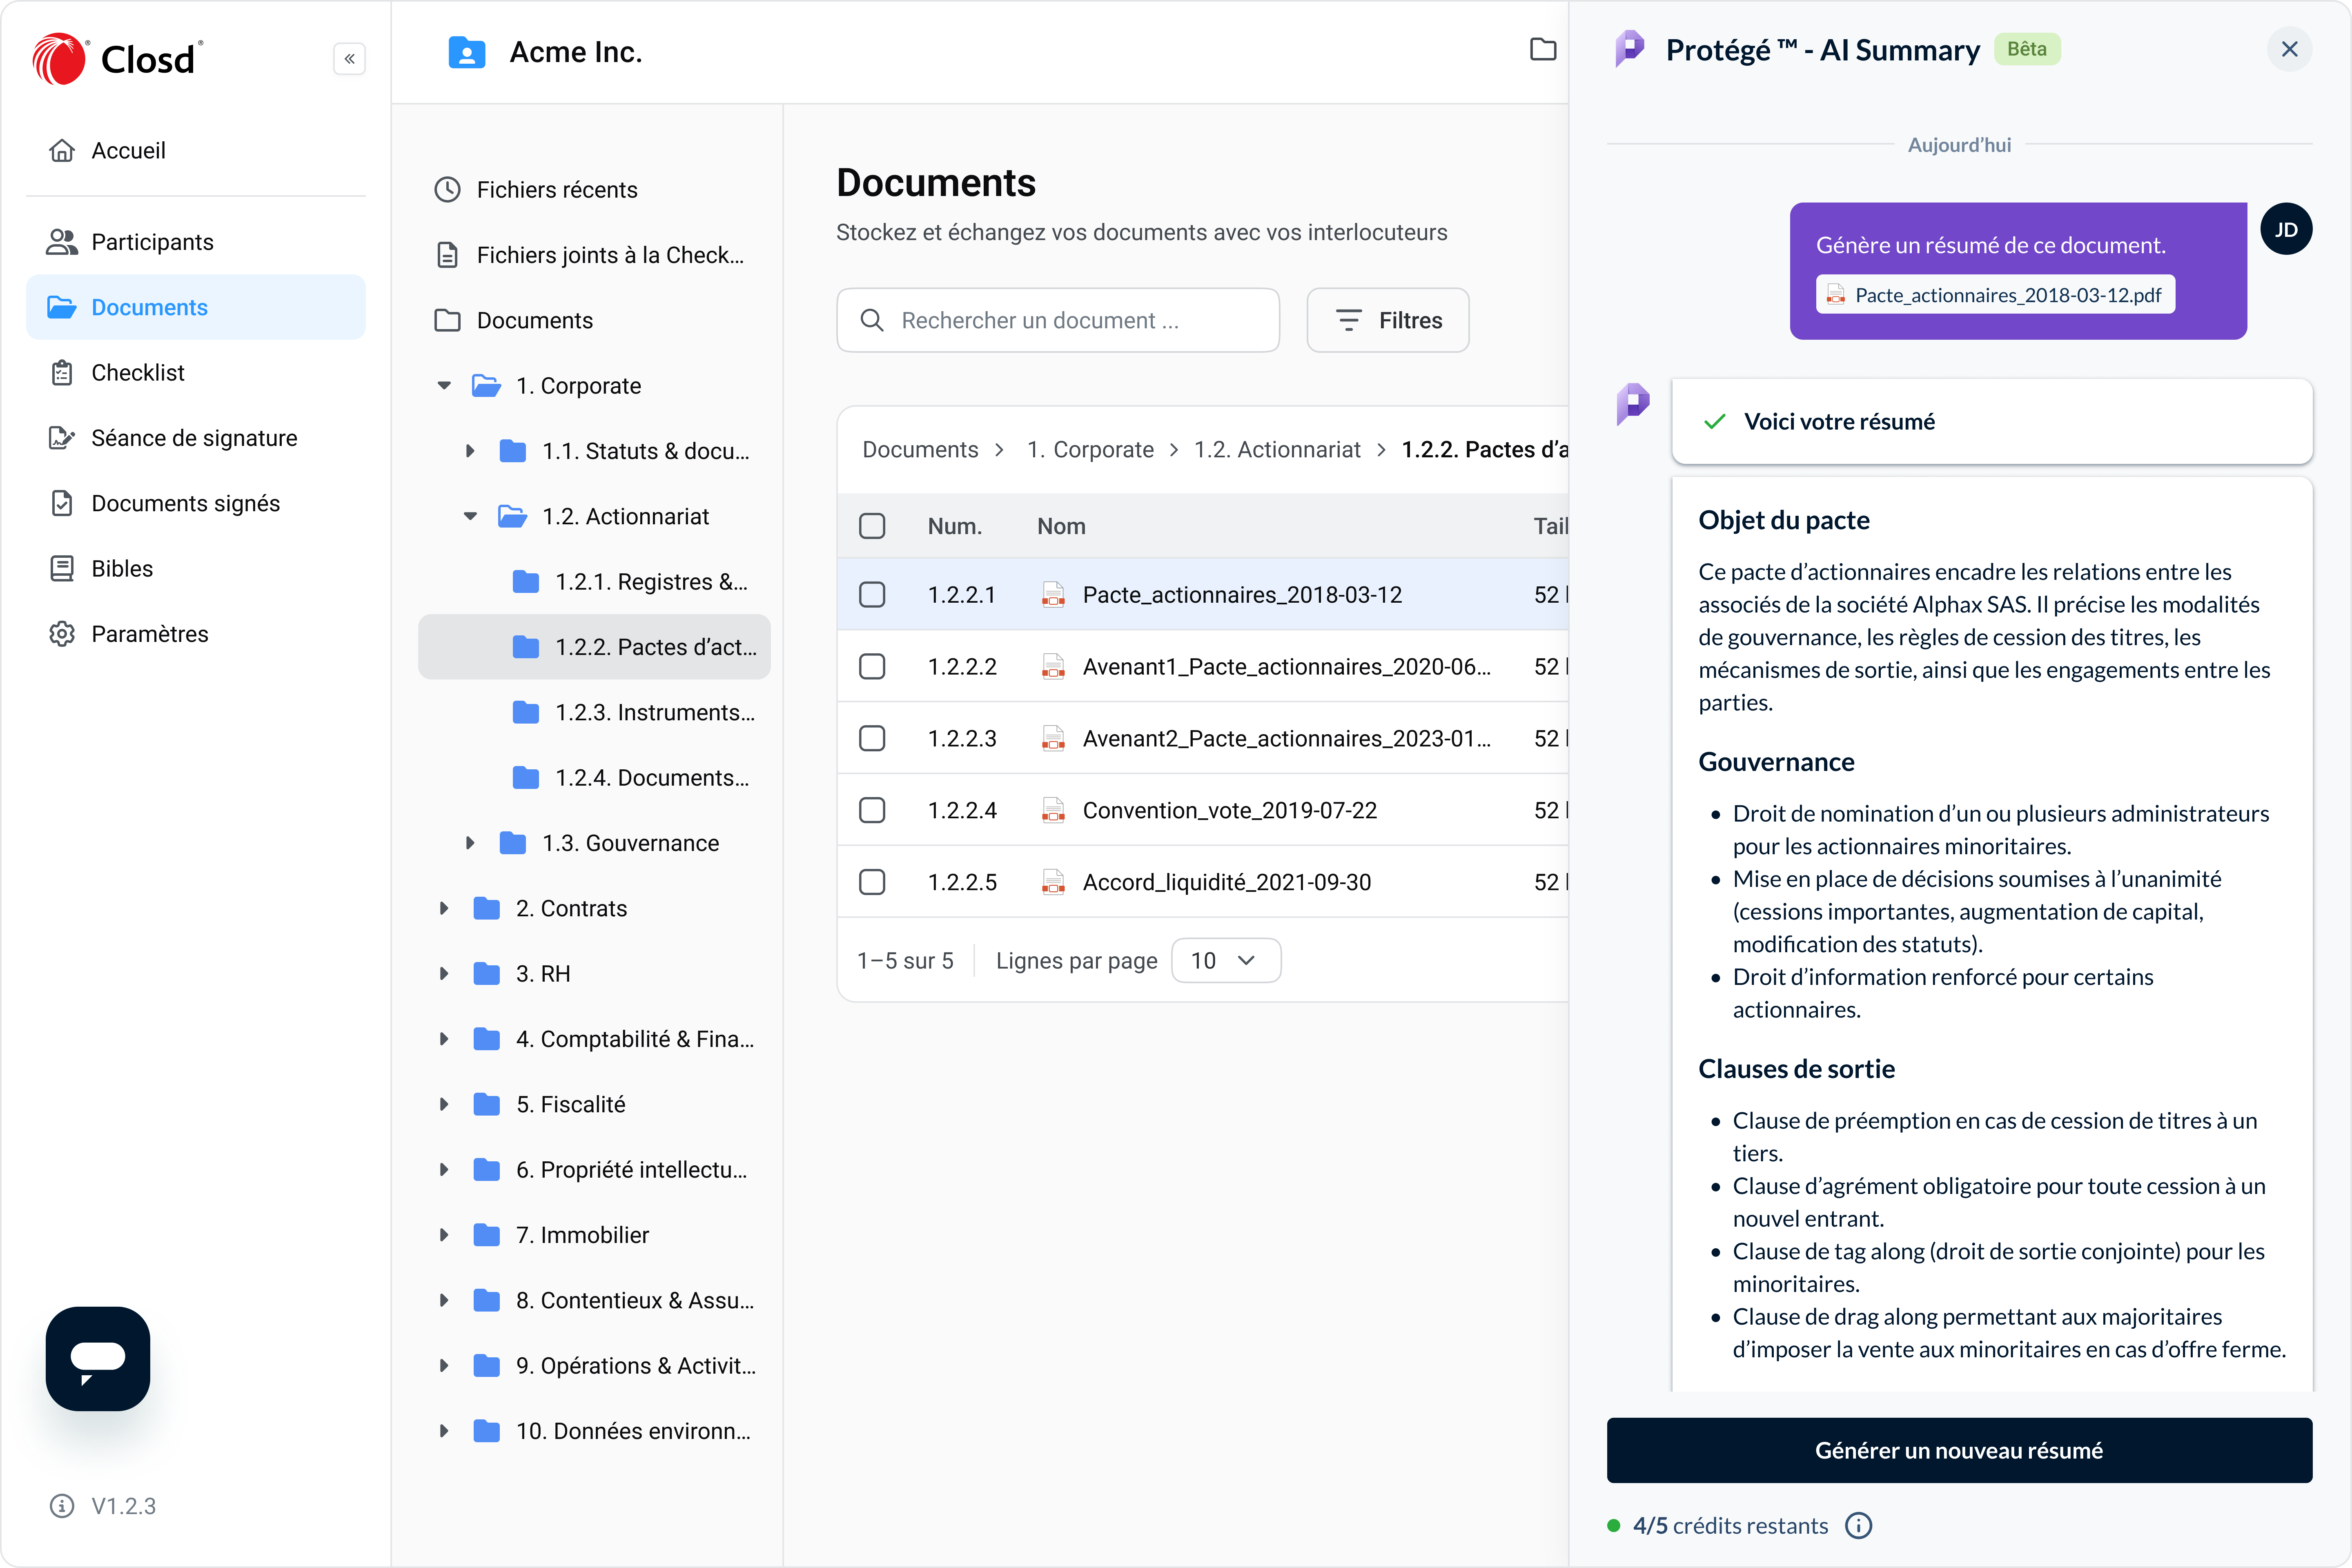Close the Protégé AI Summary panel
This screenshot has width=2352, height=1568.
pos(2289,50)
